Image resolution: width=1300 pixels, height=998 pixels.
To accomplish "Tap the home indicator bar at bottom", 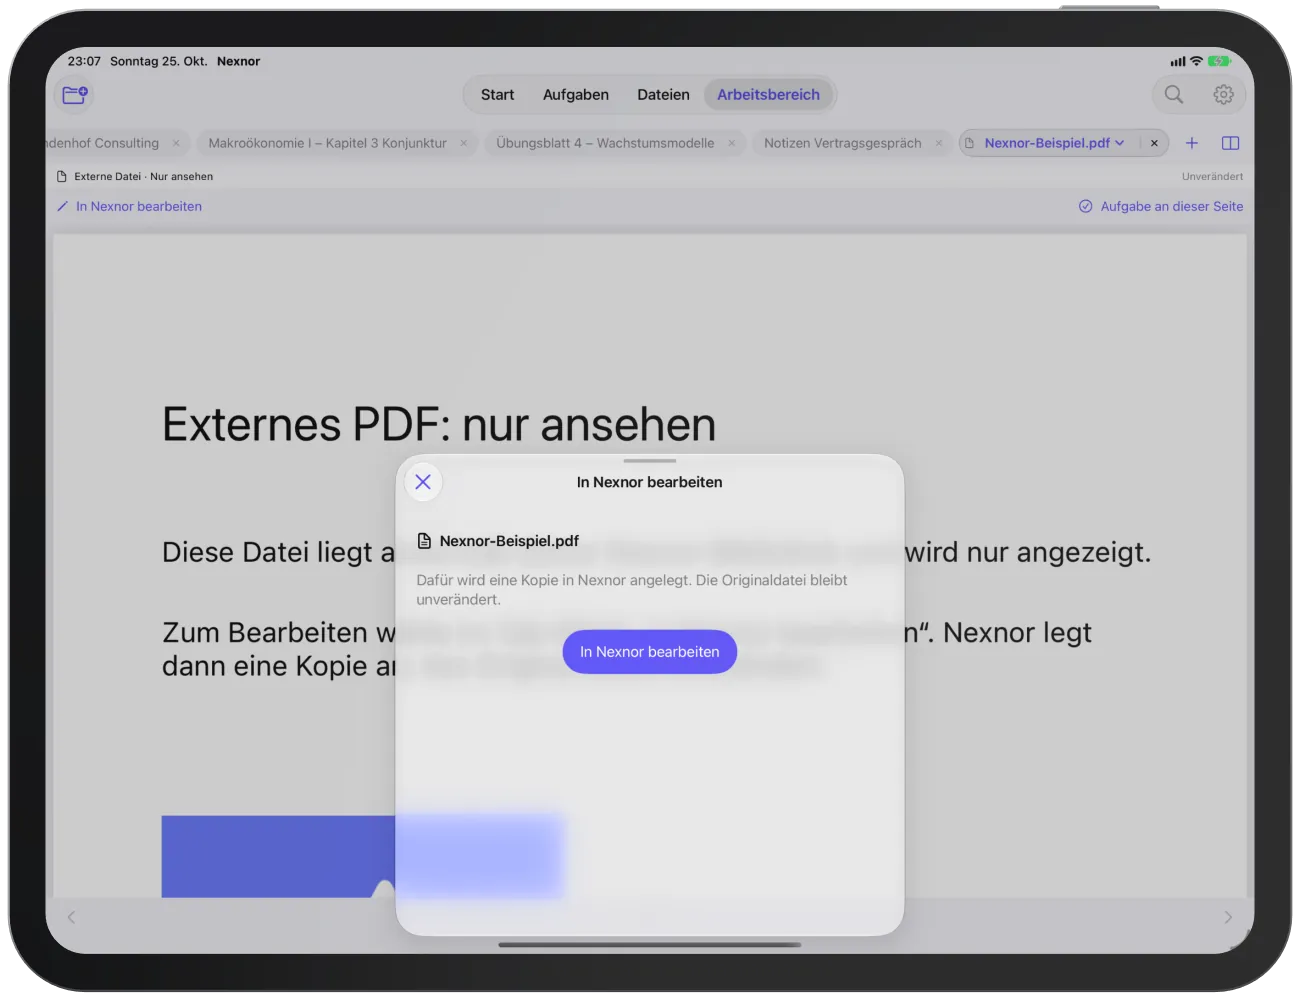I will point(650,944).
